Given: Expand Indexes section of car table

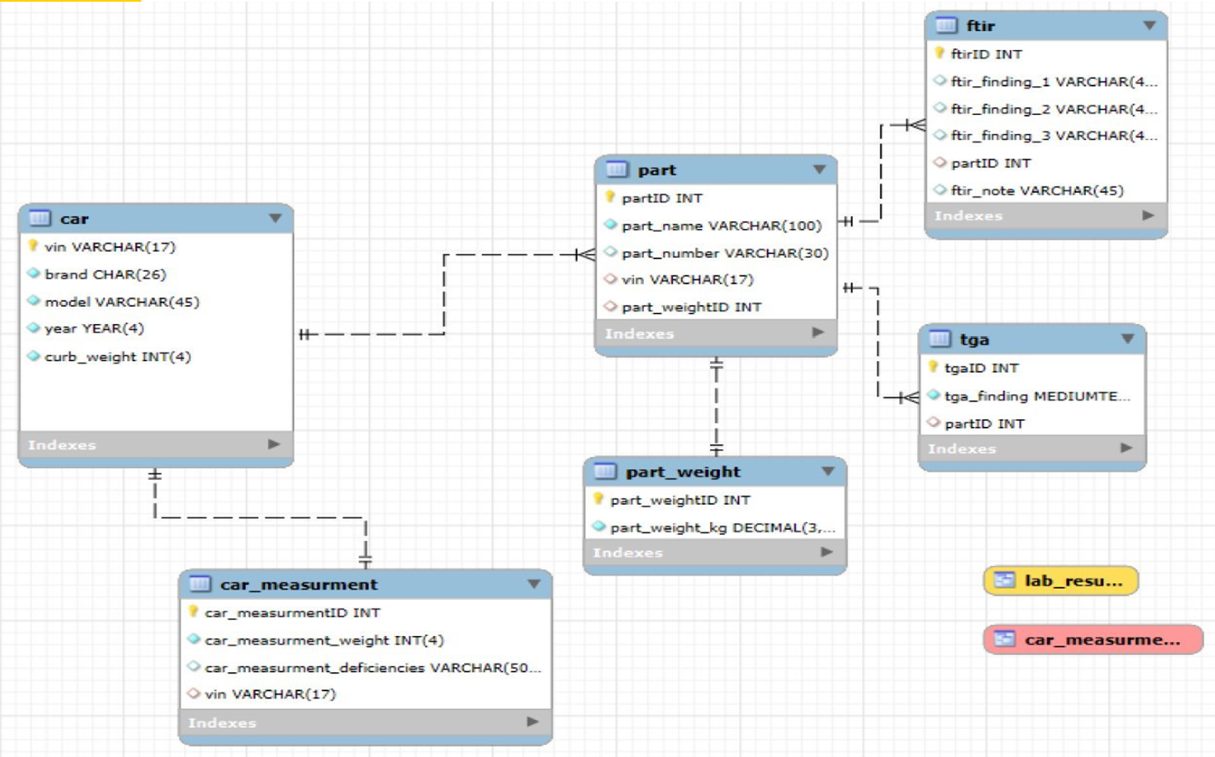Looking at the screenshot, I should 274,444.
